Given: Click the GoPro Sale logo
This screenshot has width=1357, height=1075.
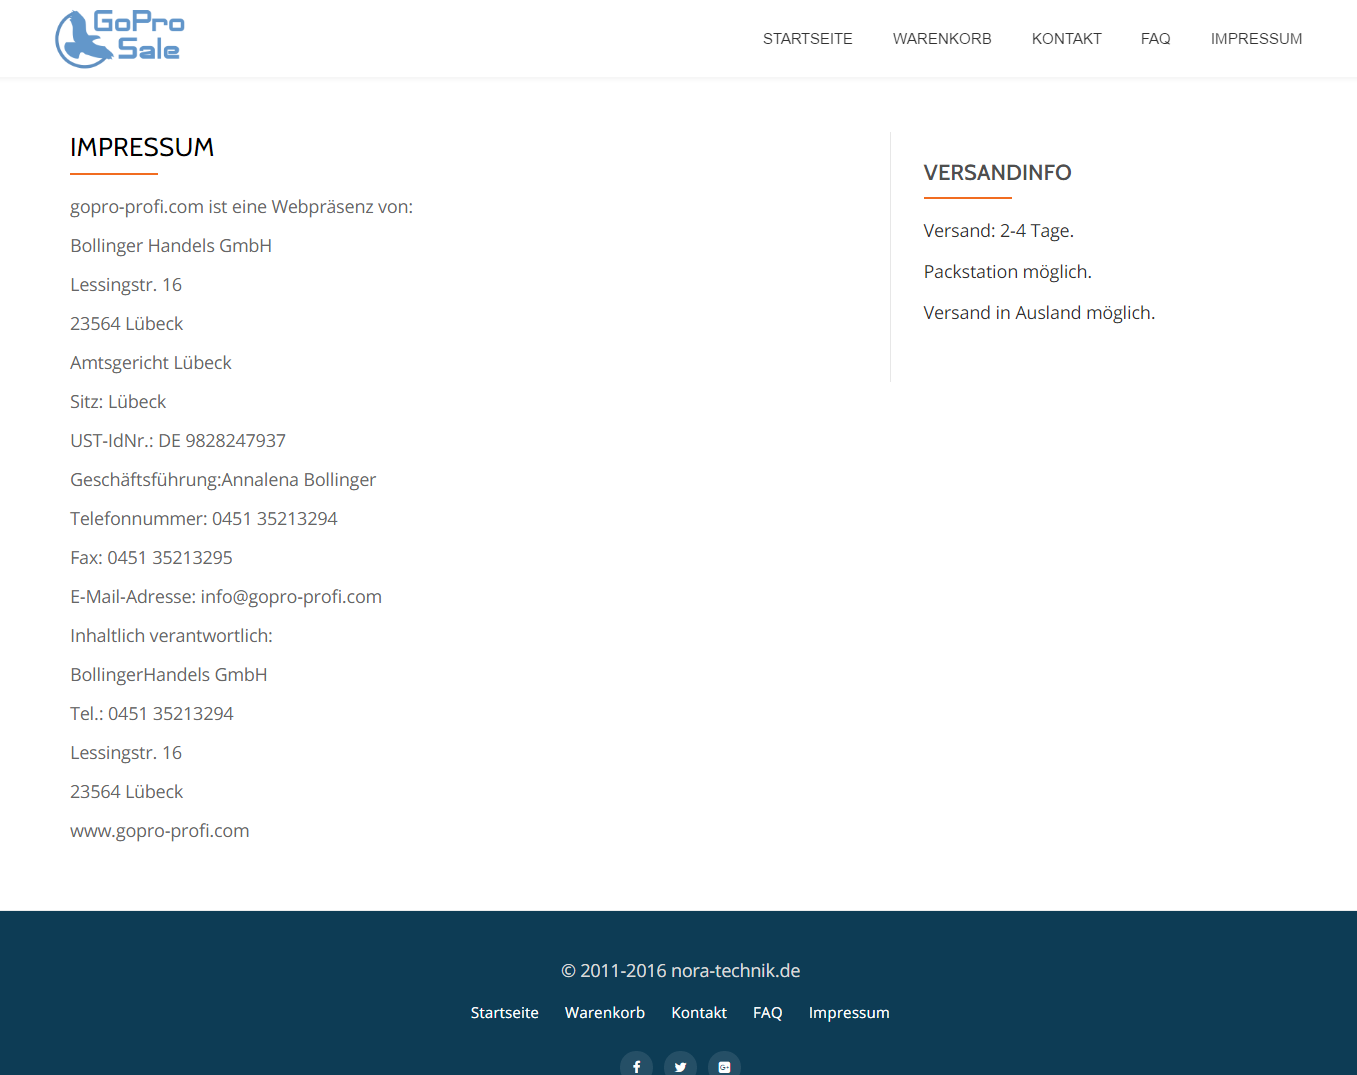Looking at the screenshot, I should point(120,38).
